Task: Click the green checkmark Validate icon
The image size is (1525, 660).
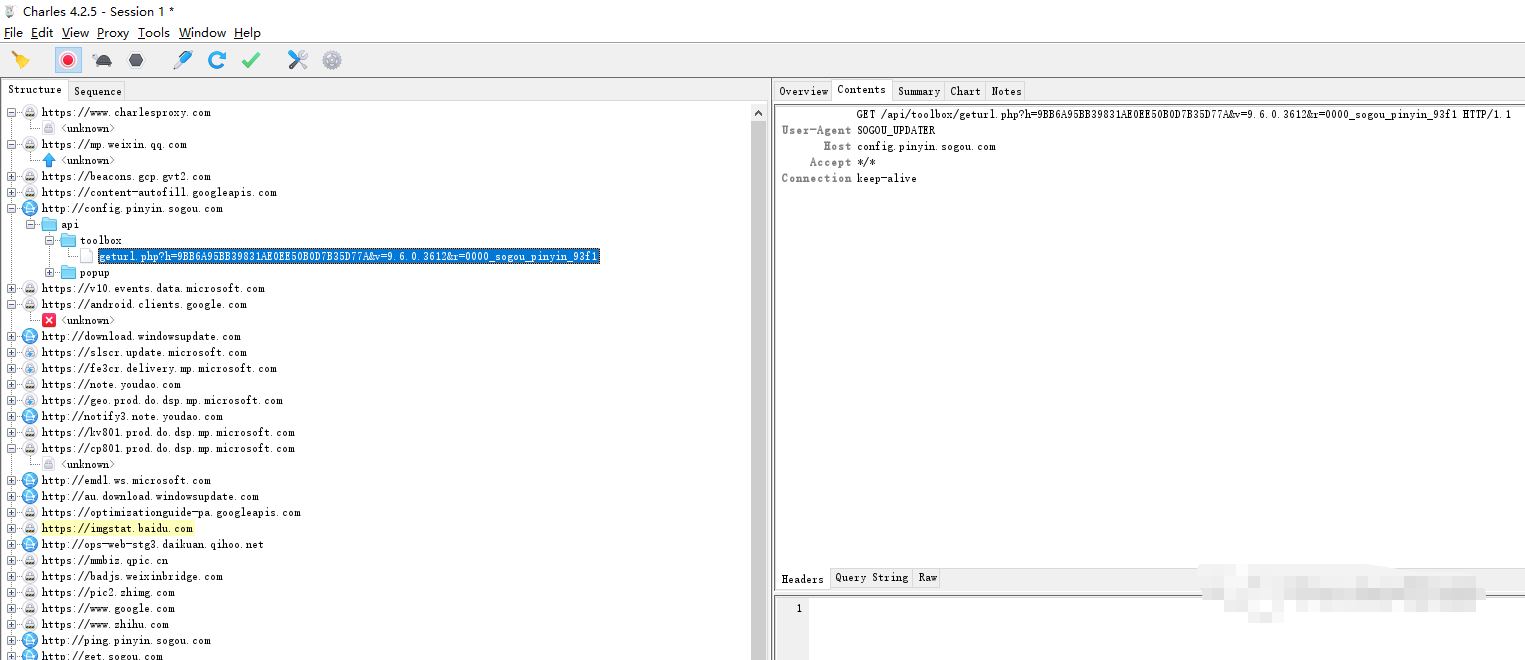Action: (250, 60)
